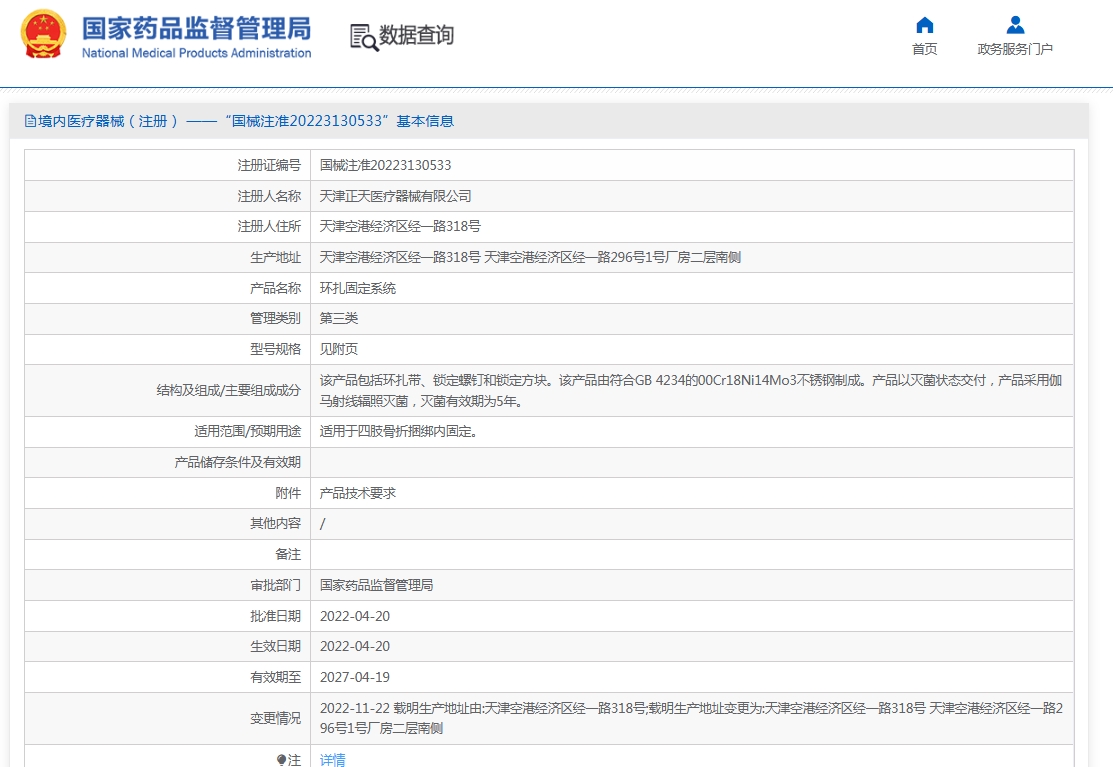Click the 政务服务门户 label
Image resolution: width=1113 pixels, height=767 pixels.
pyautogui.click(x=1015, y=49)
